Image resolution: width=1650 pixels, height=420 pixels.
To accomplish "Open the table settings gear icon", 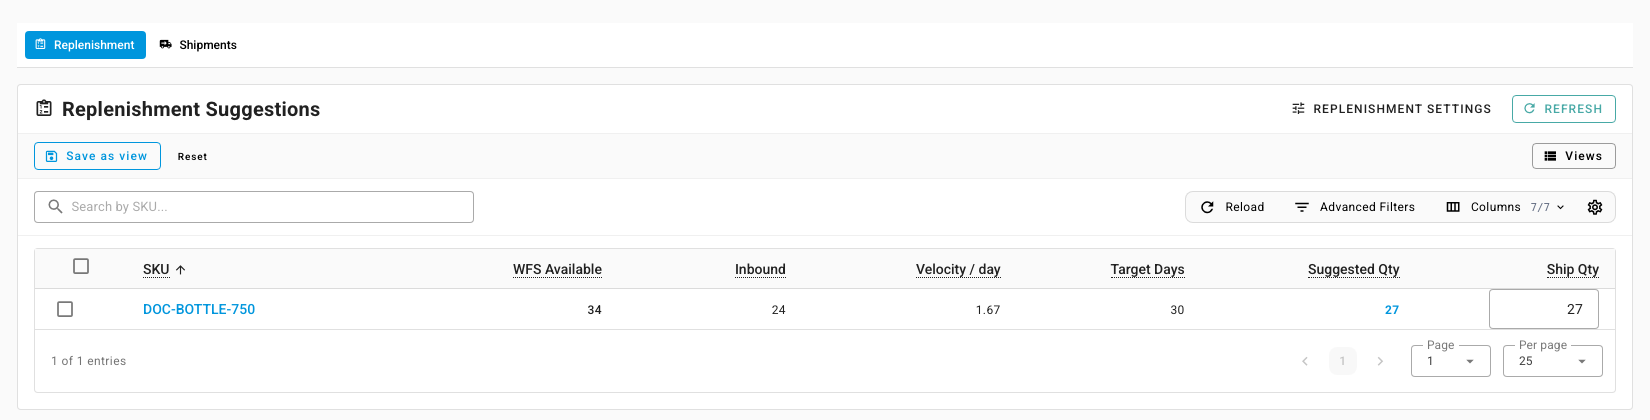I will pos(1595,207).
